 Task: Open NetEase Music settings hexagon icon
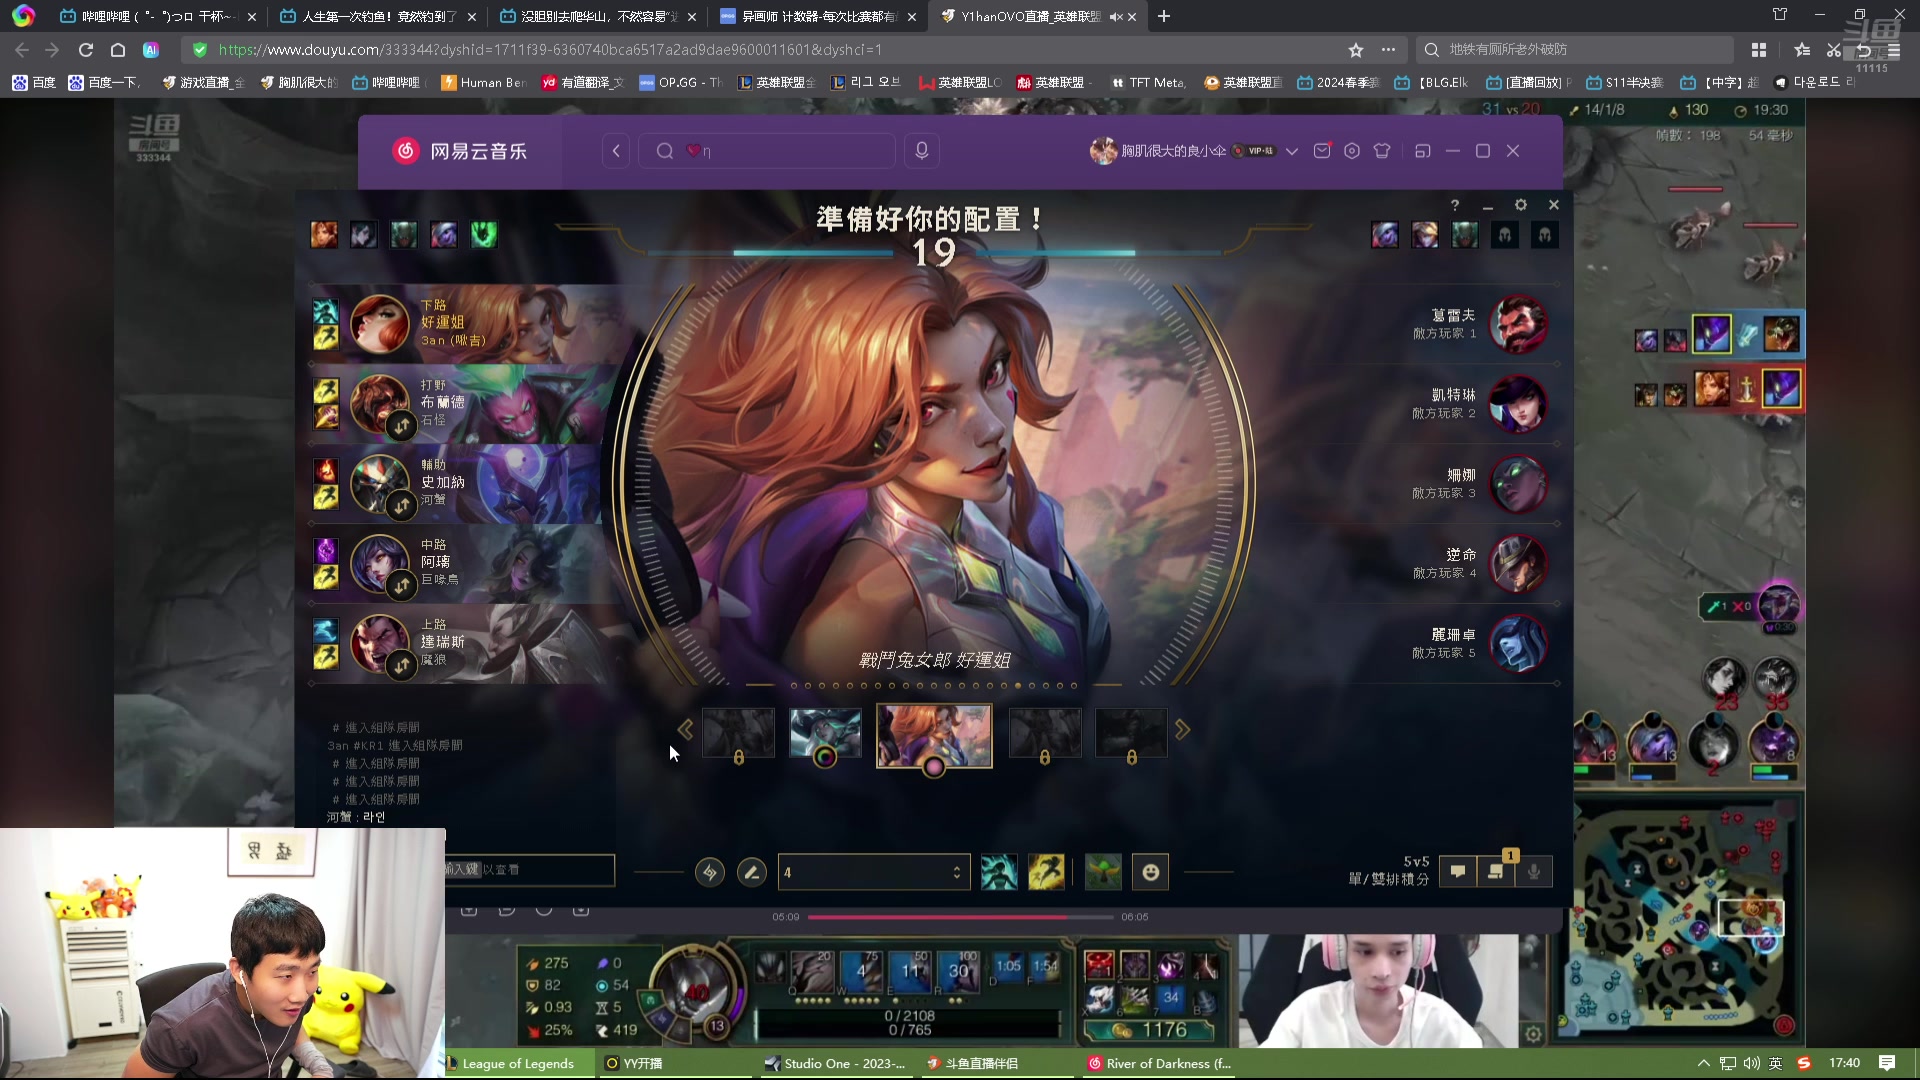[1352, 151]
